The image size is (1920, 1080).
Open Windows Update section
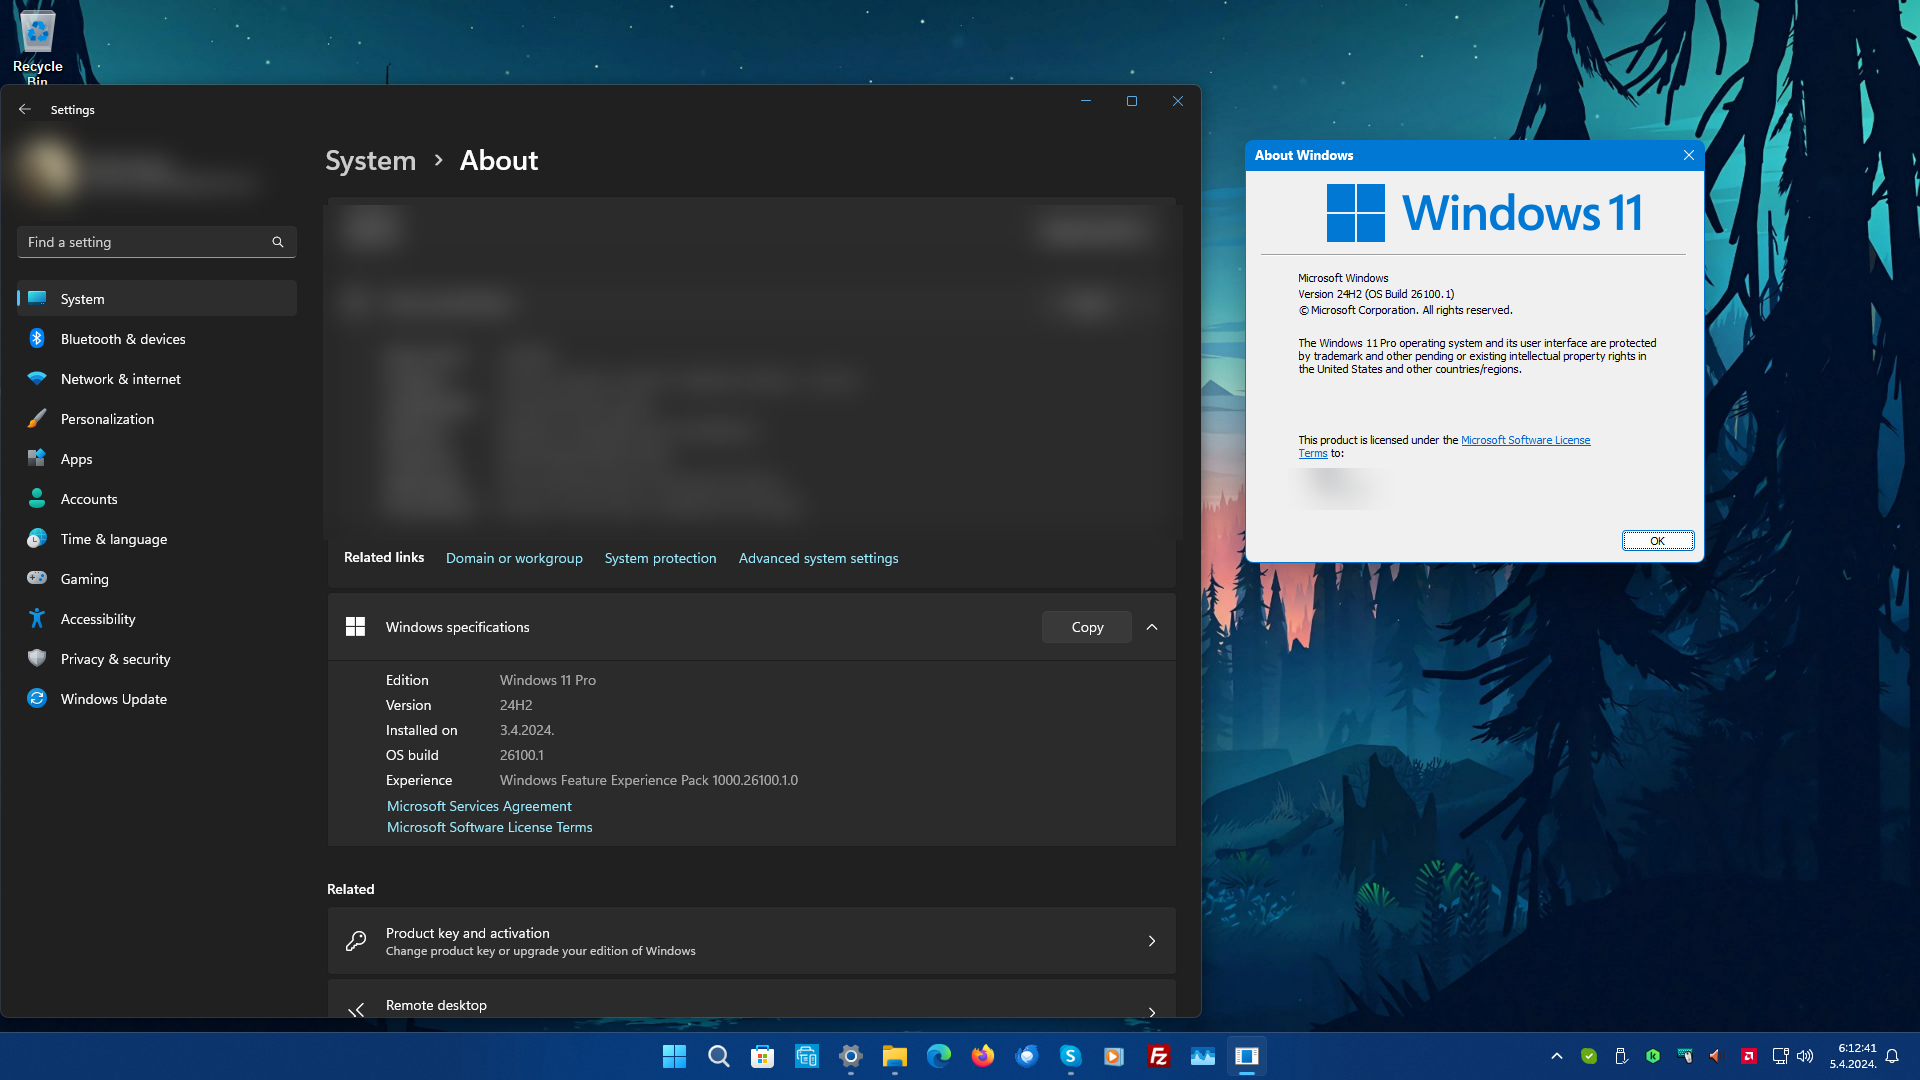113,699
